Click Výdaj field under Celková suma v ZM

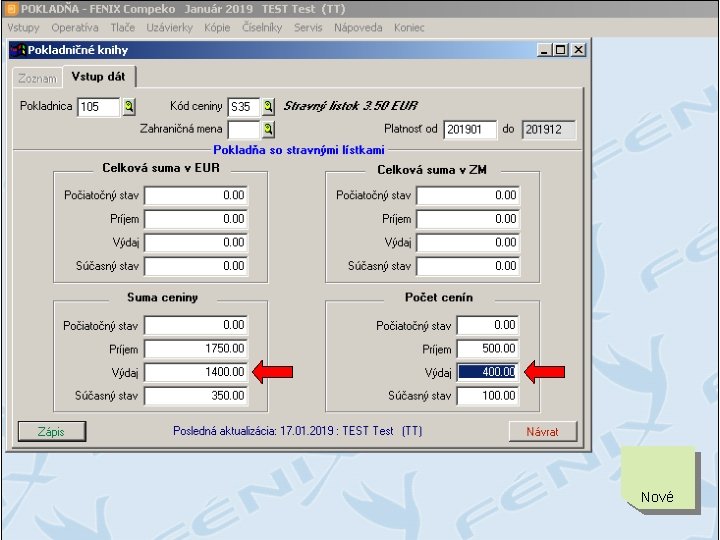(468, 243)
